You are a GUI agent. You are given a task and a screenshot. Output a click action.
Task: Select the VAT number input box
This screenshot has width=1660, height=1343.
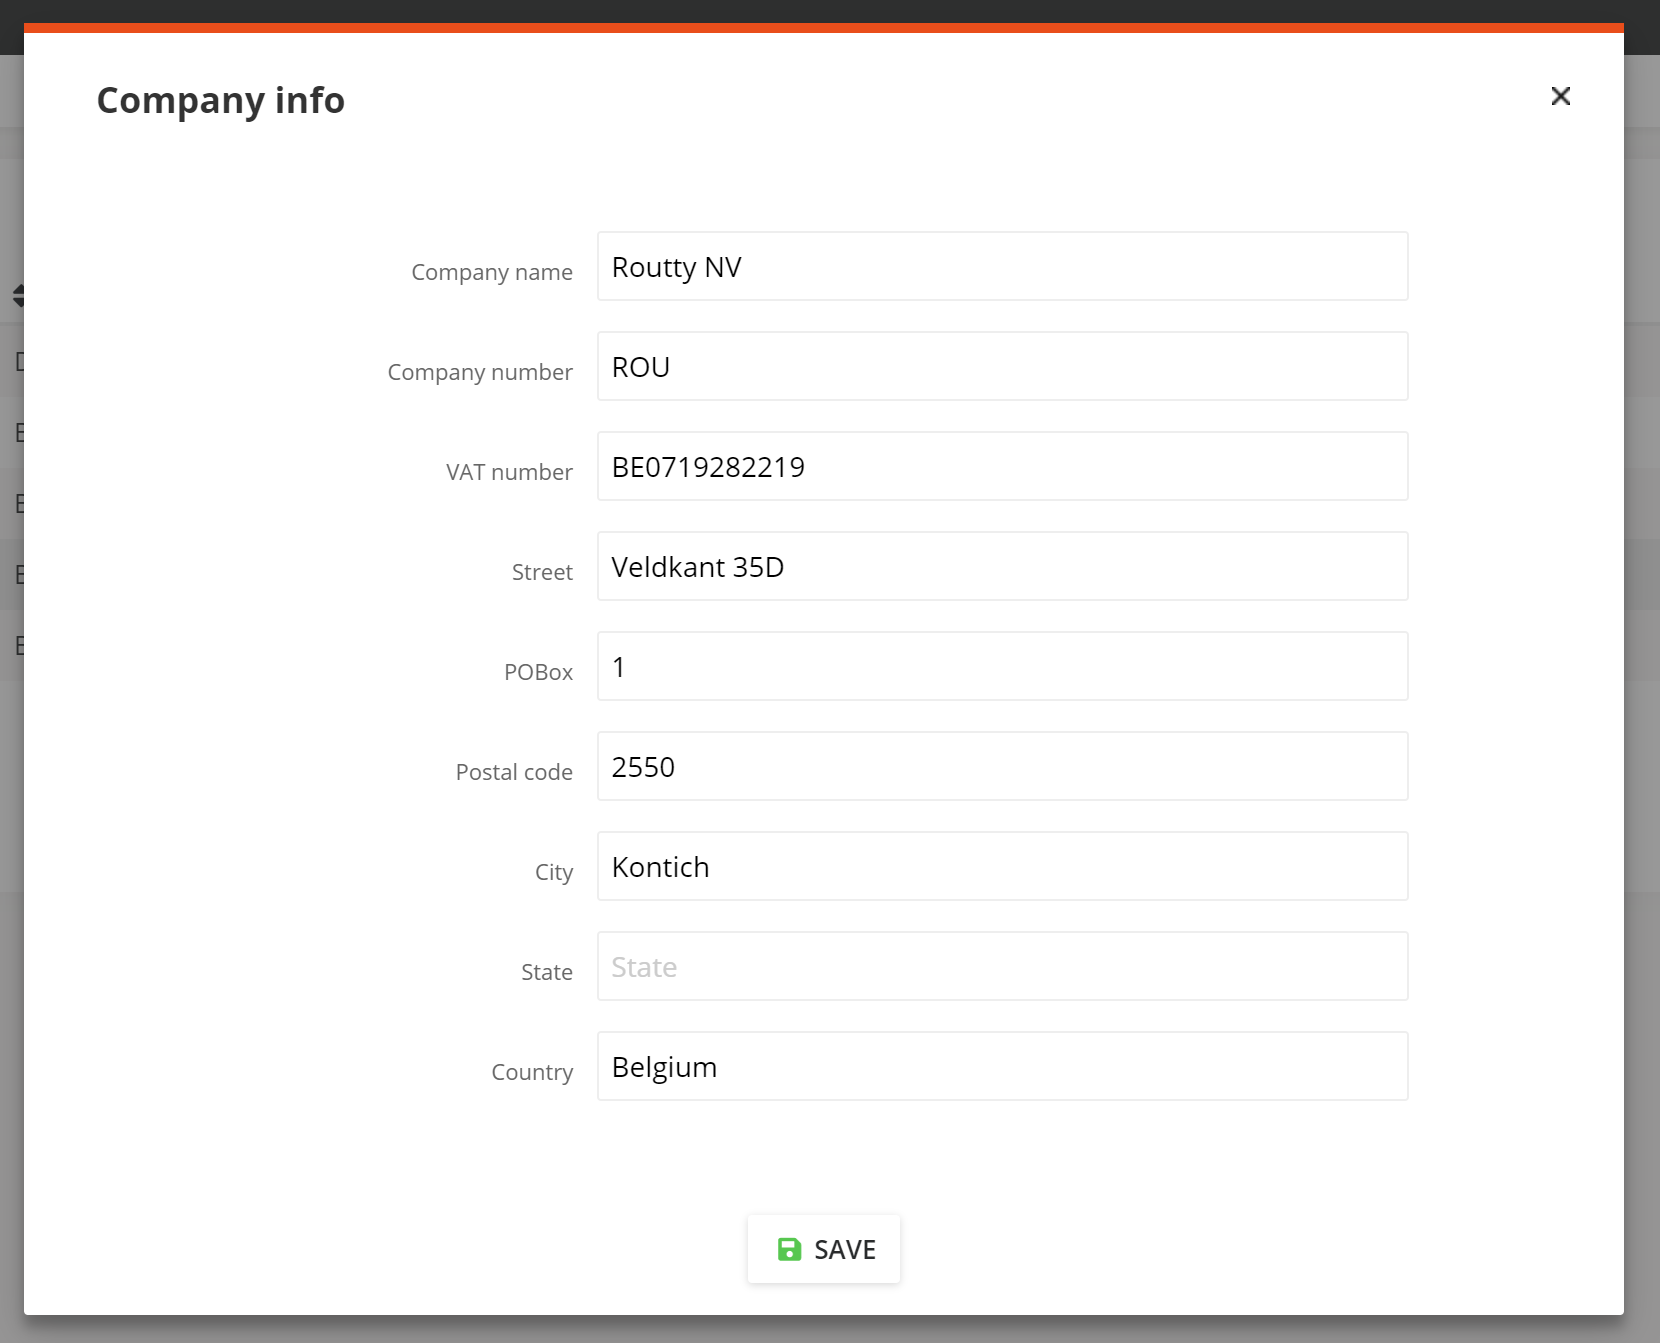tap(1002, 467)
